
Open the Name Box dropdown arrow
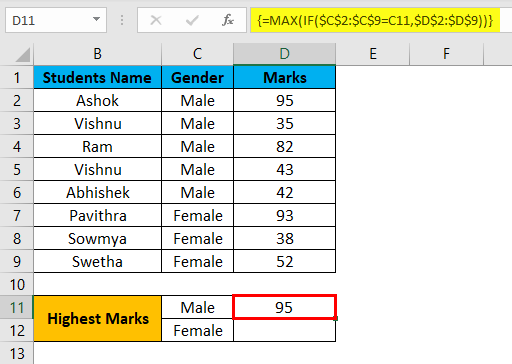(96, 20)
